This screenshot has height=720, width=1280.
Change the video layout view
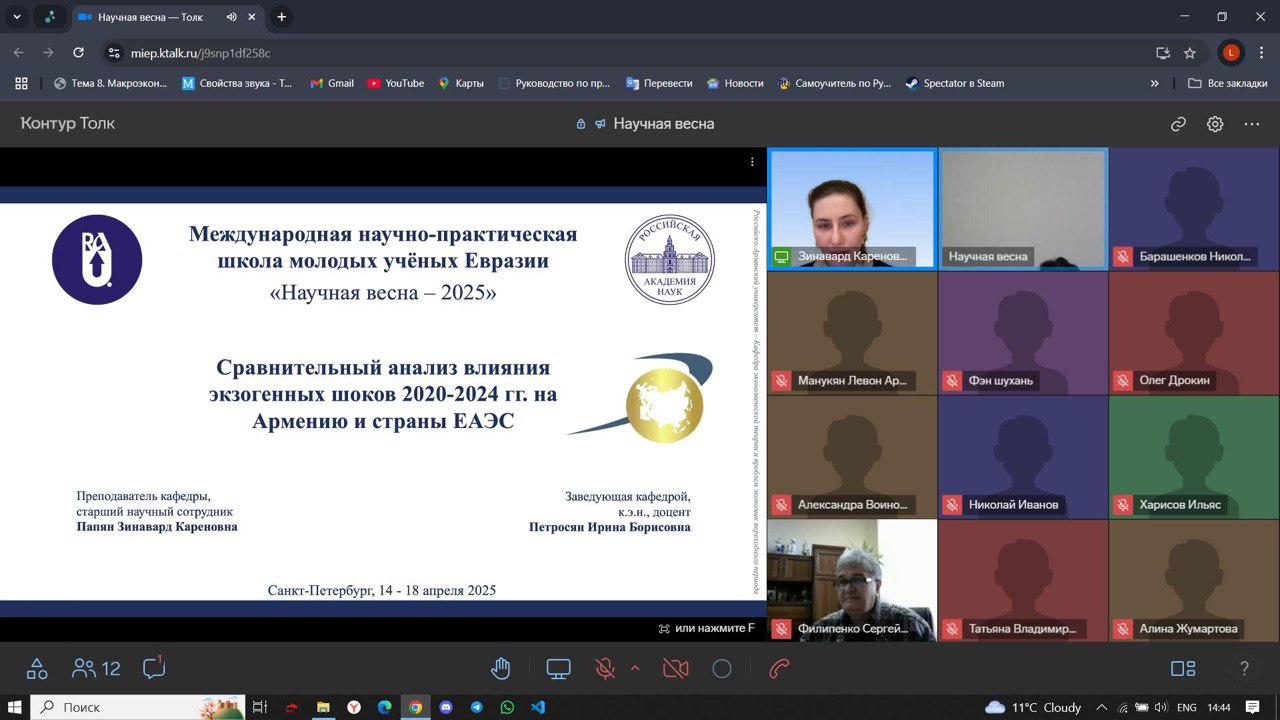[x=1183, y=669]
